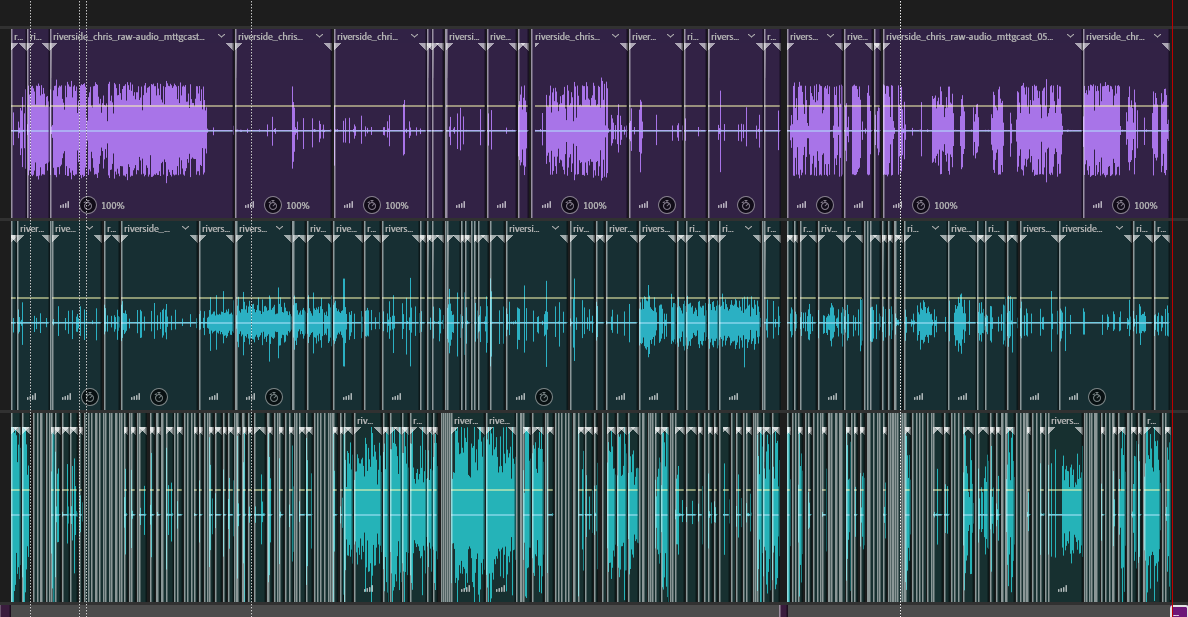This screenshot has height=617, width=1188.
Task: Toggle final stretch stopwatch in middle teal track
Action: [x=1096, y=396]
